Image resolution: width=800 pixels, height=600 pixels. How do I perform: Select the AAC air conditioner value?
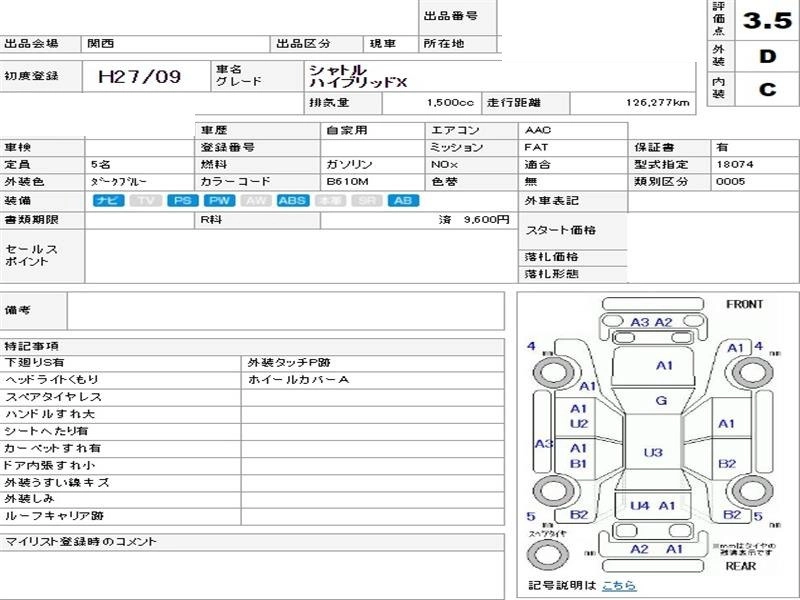tap(538, 130)
